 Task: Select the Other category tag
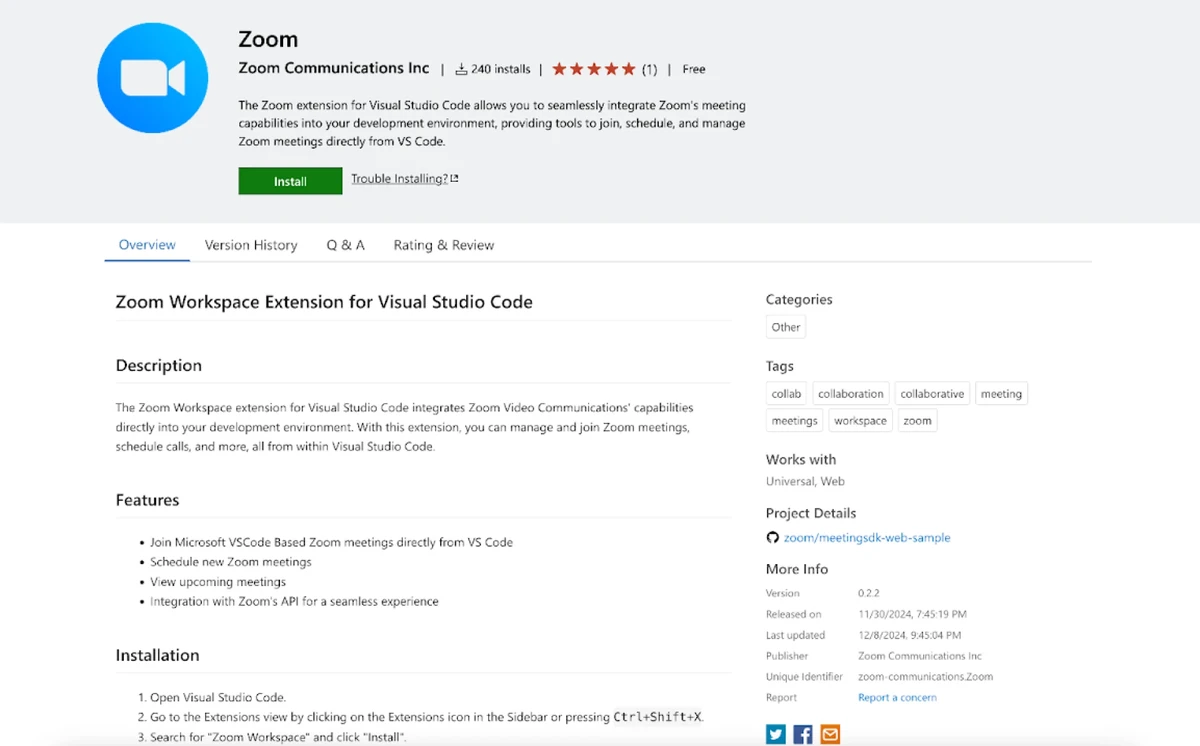(x=786, y=327)
